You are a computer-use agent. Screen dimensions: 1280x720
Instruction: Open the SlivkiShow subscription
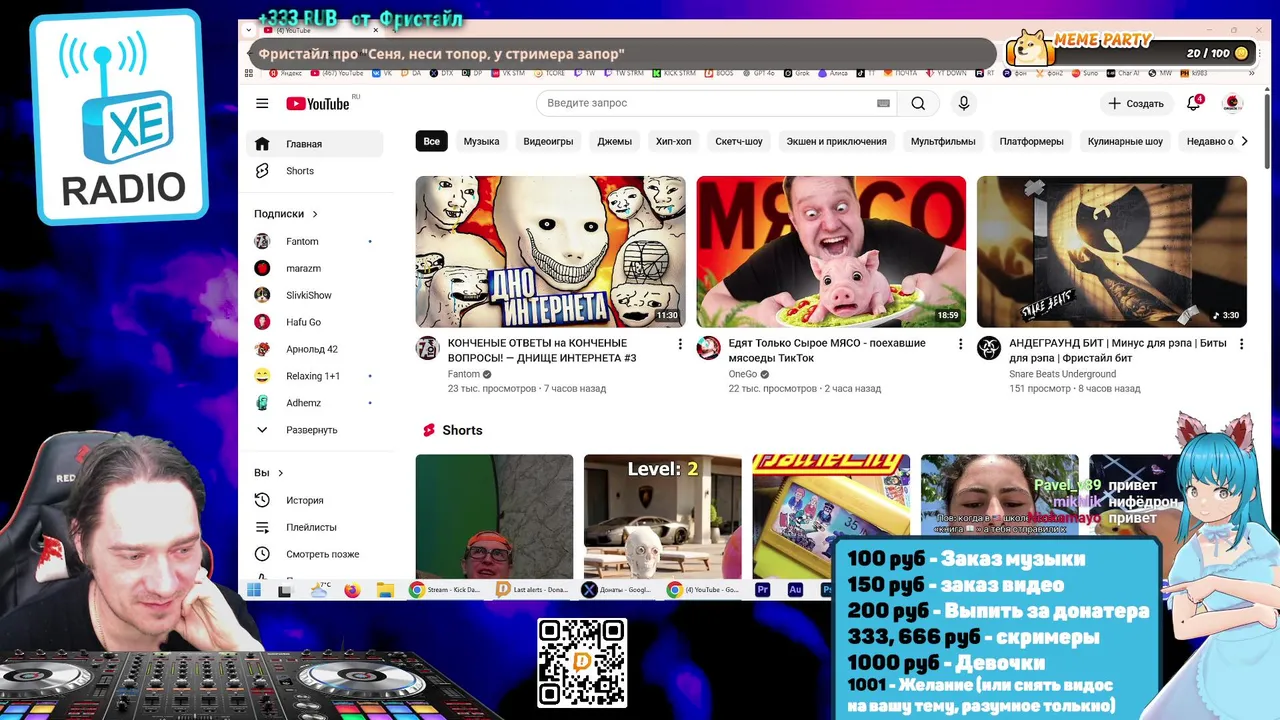pos(316,295)
